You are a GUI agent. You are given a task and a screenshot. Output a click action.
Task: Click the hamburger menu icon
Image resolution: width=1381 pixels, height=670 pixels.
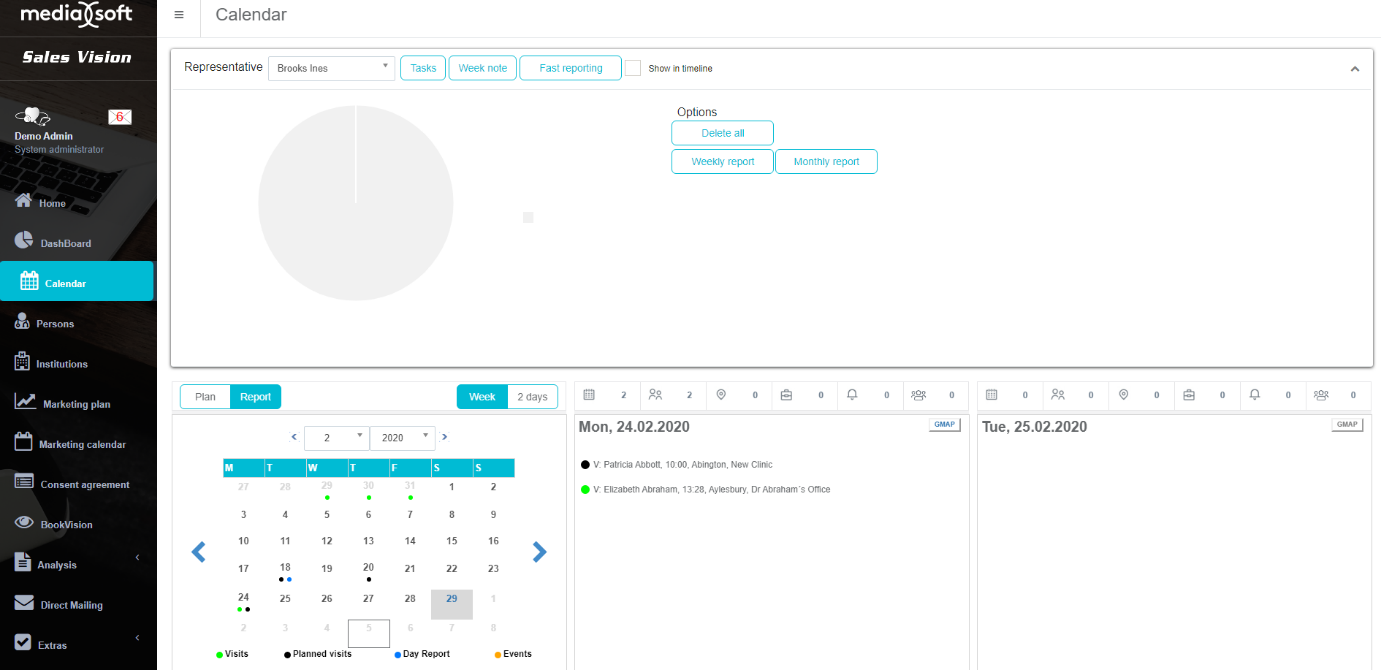179,15
